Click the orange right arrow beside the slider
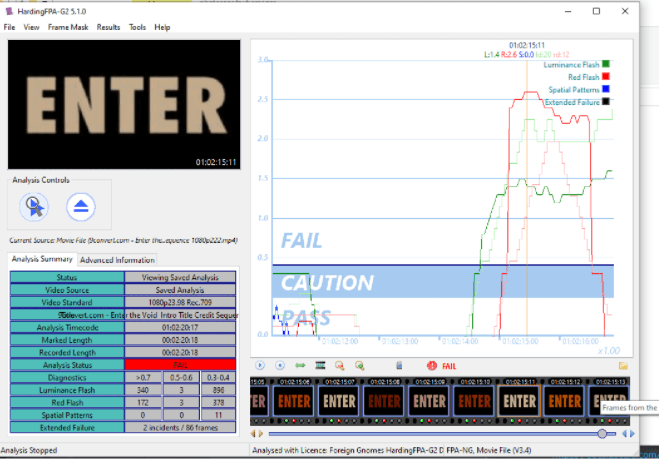The height and width of the screenshot is (465, 661). [x=261, y=434]
